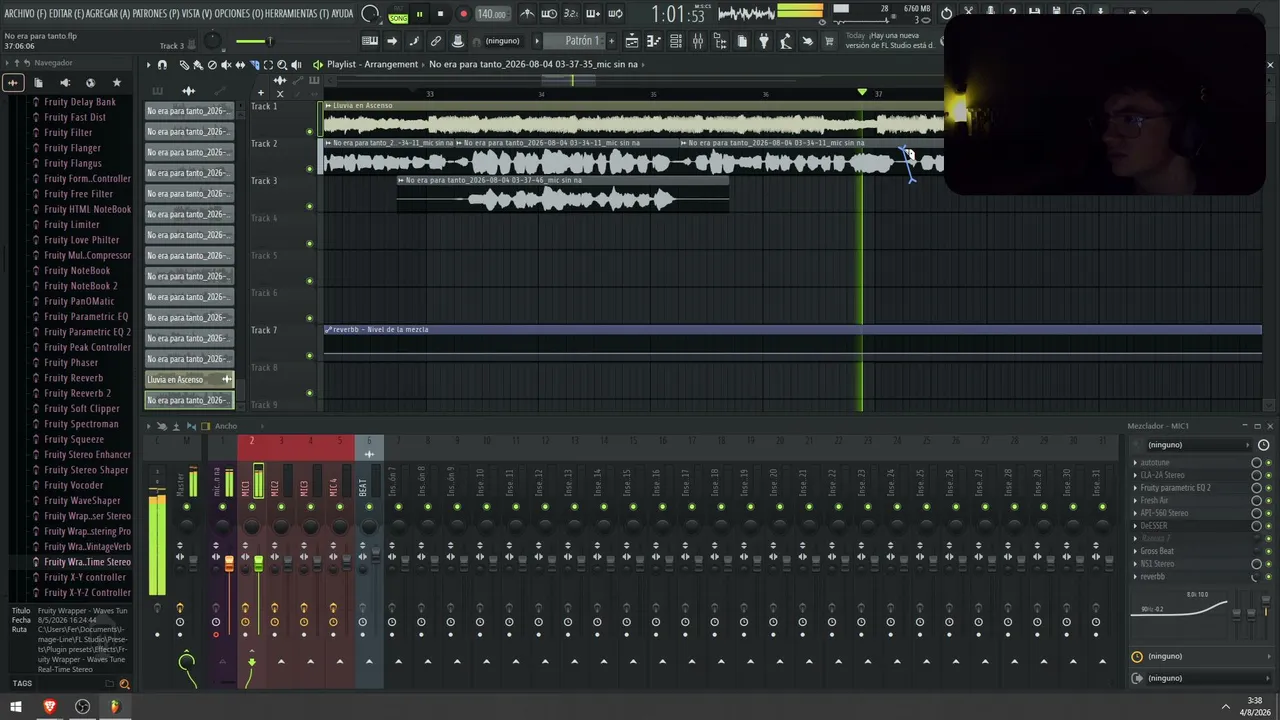
Task: Open the autotune slot arrow menu
Action: [1135, 463]
